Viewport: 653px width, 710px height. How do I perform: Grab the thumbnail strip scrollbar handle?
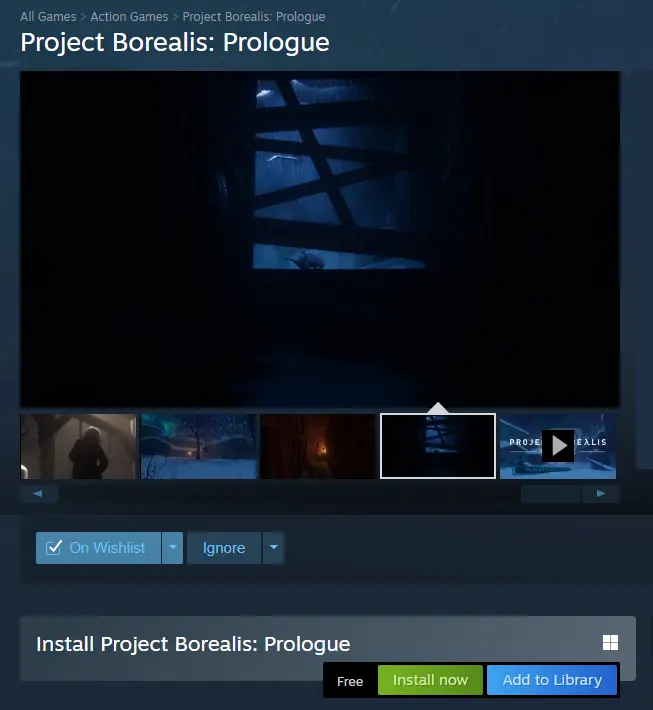[551, 494]
